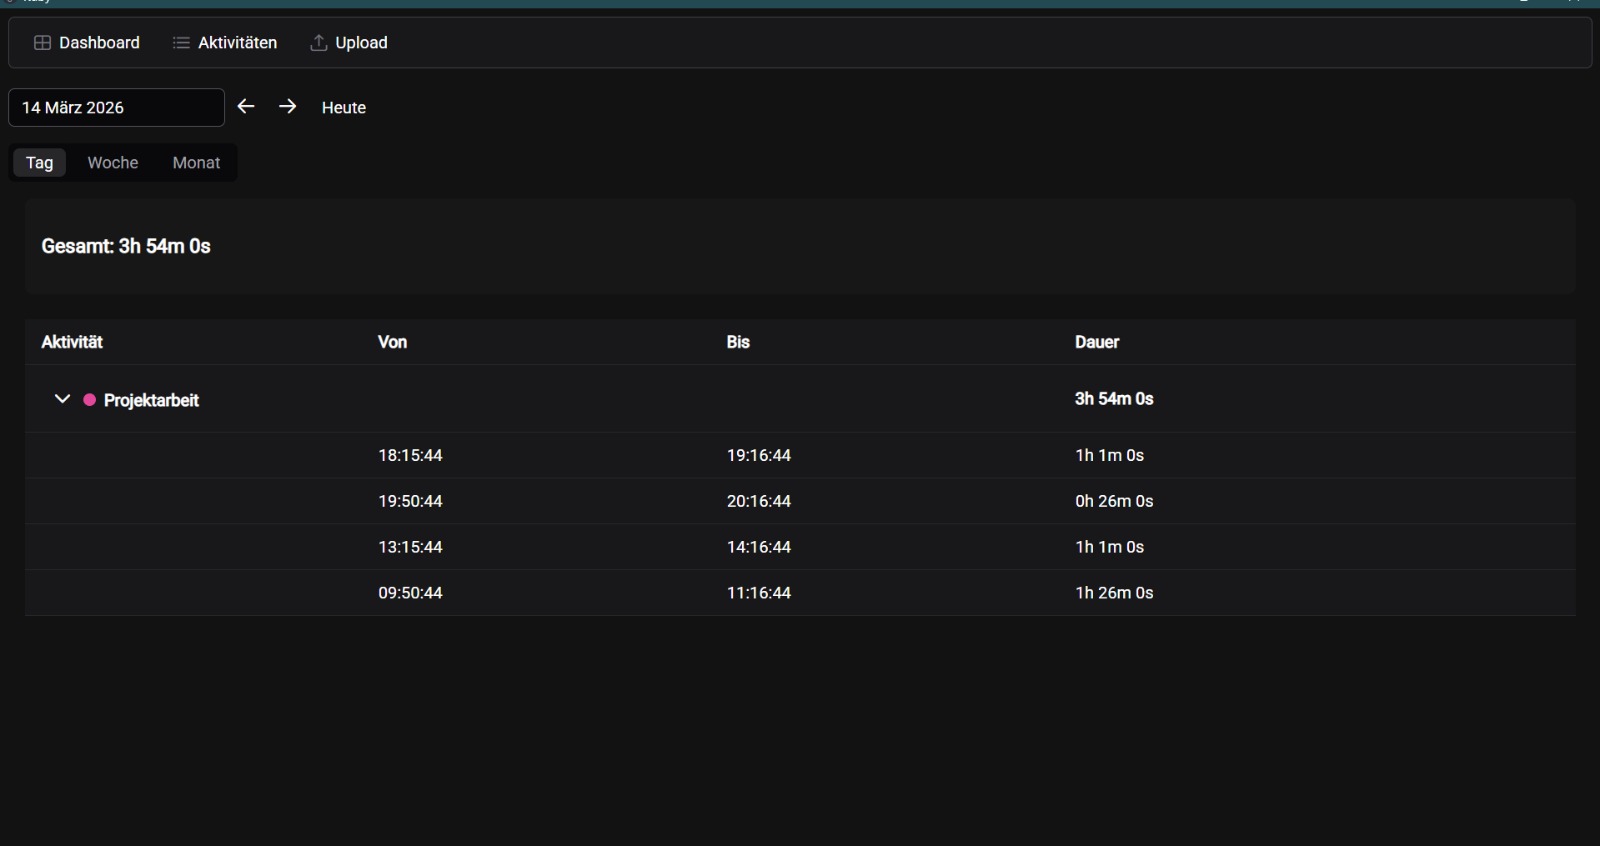The height and width of the screenshot is (846, 1600).
Task: Select the Tag view tab
Action: pyautogui.click(x=40, y=163)
